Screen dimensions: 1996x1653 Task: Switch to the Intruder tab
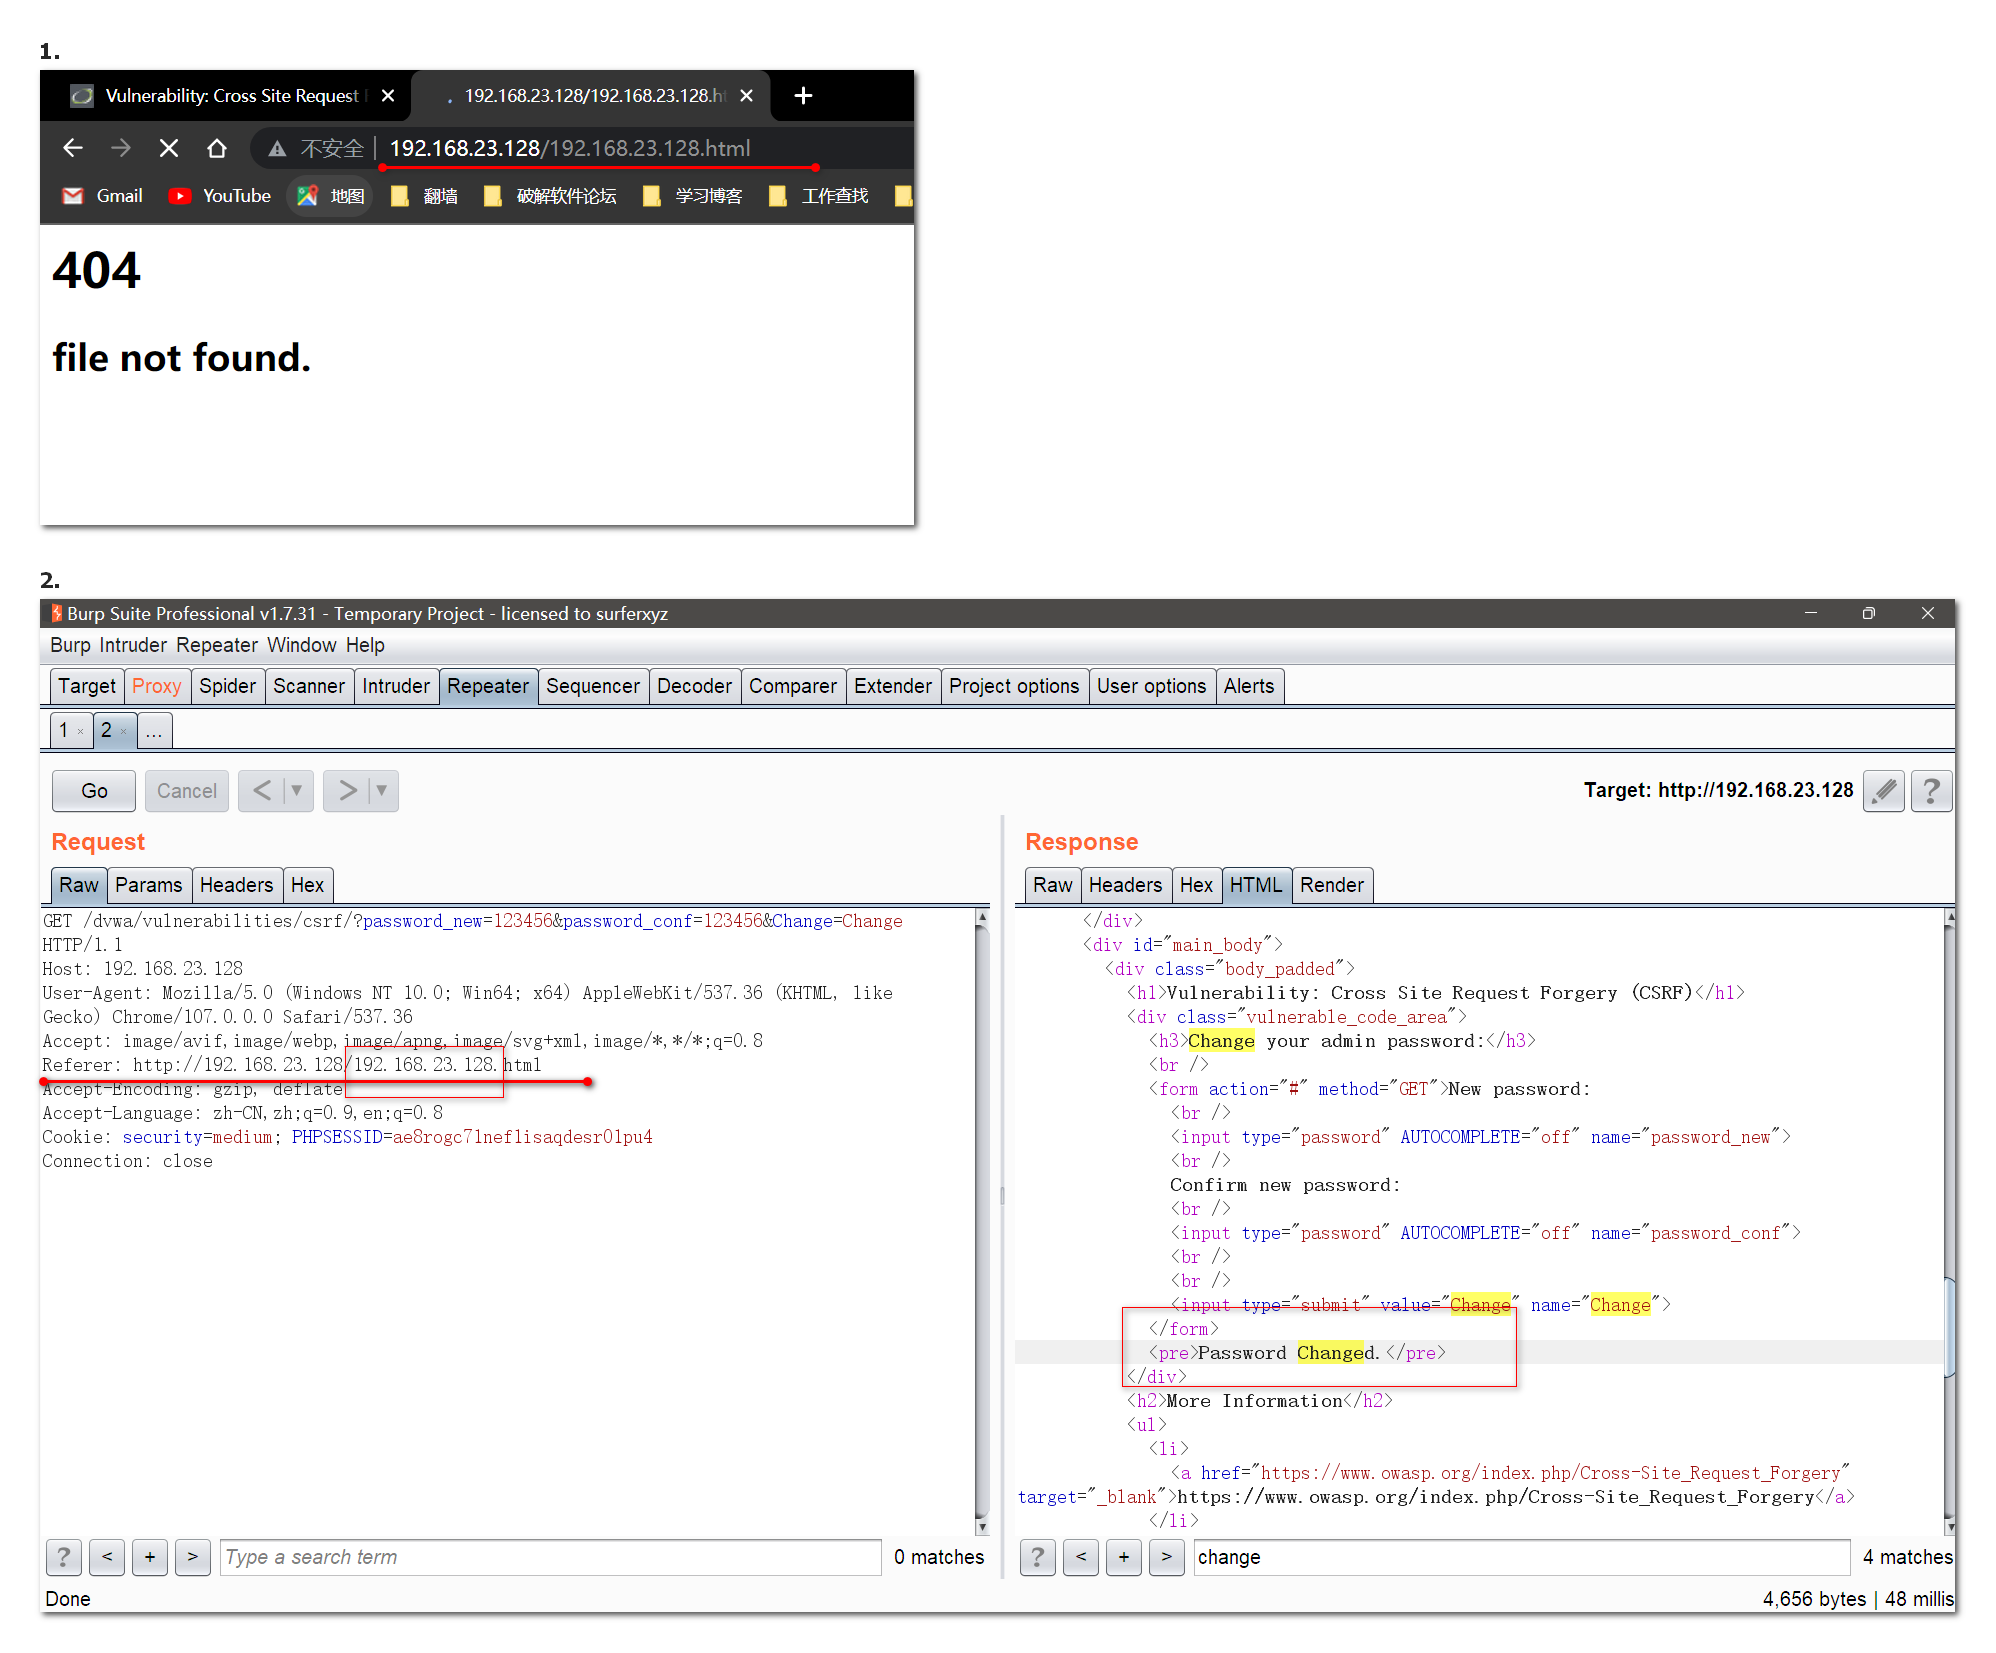point(395,686)
